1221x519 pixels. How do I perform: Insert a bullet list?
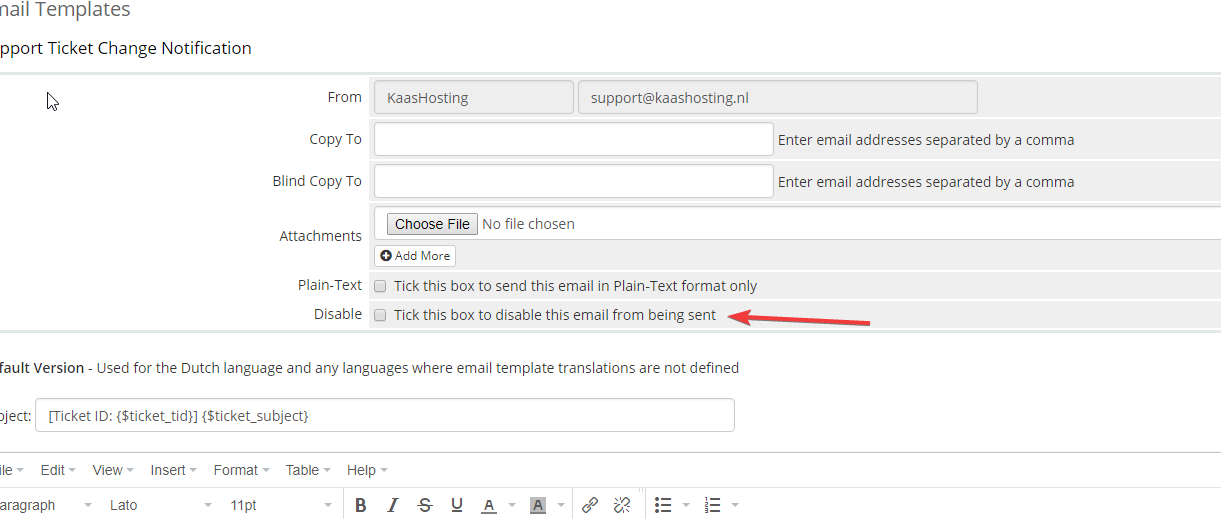pyautogui.click(x=663, y=505)
